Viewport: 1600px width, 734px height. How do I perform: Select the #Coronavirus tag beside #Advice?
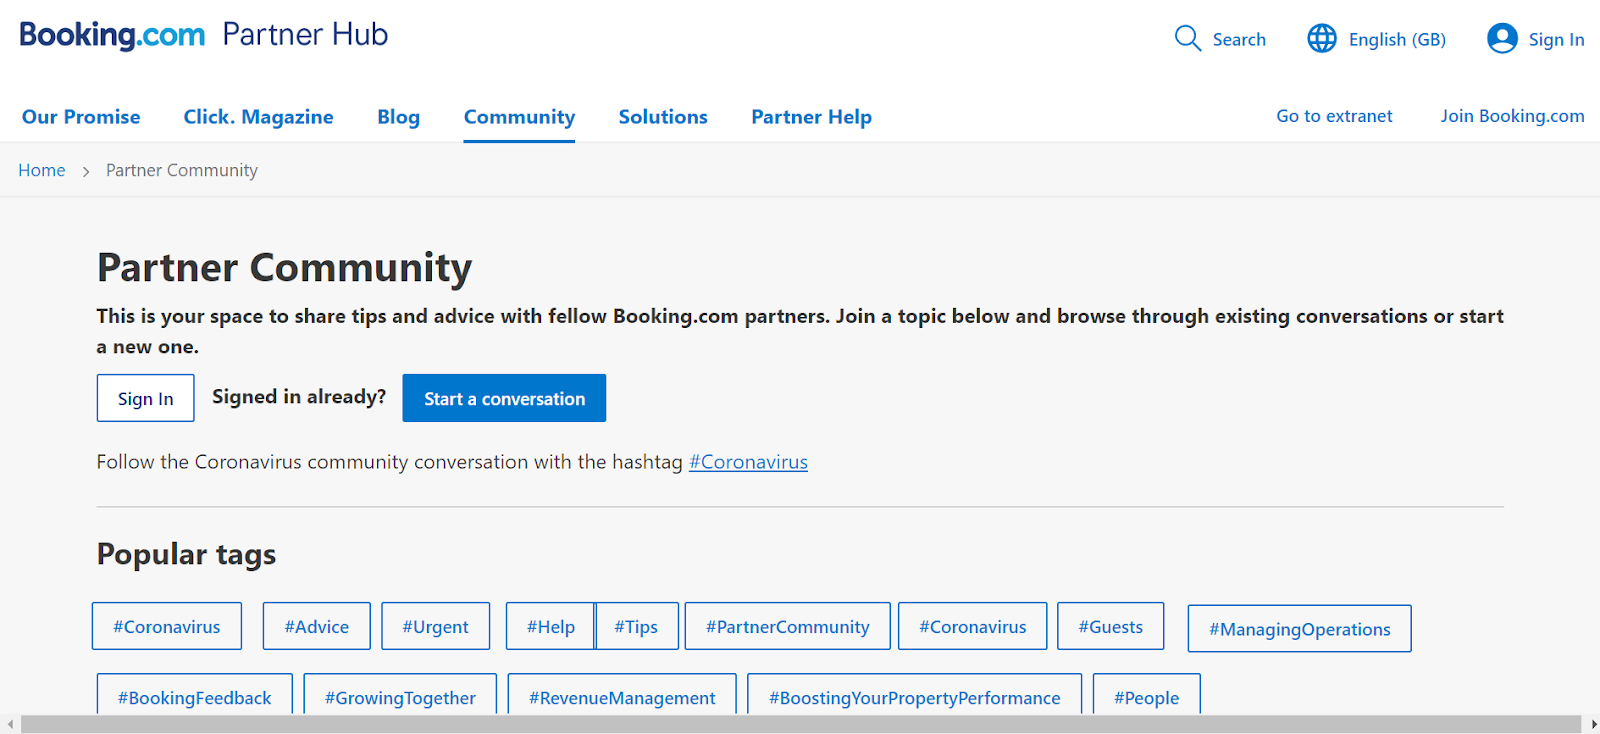(167, 626)
